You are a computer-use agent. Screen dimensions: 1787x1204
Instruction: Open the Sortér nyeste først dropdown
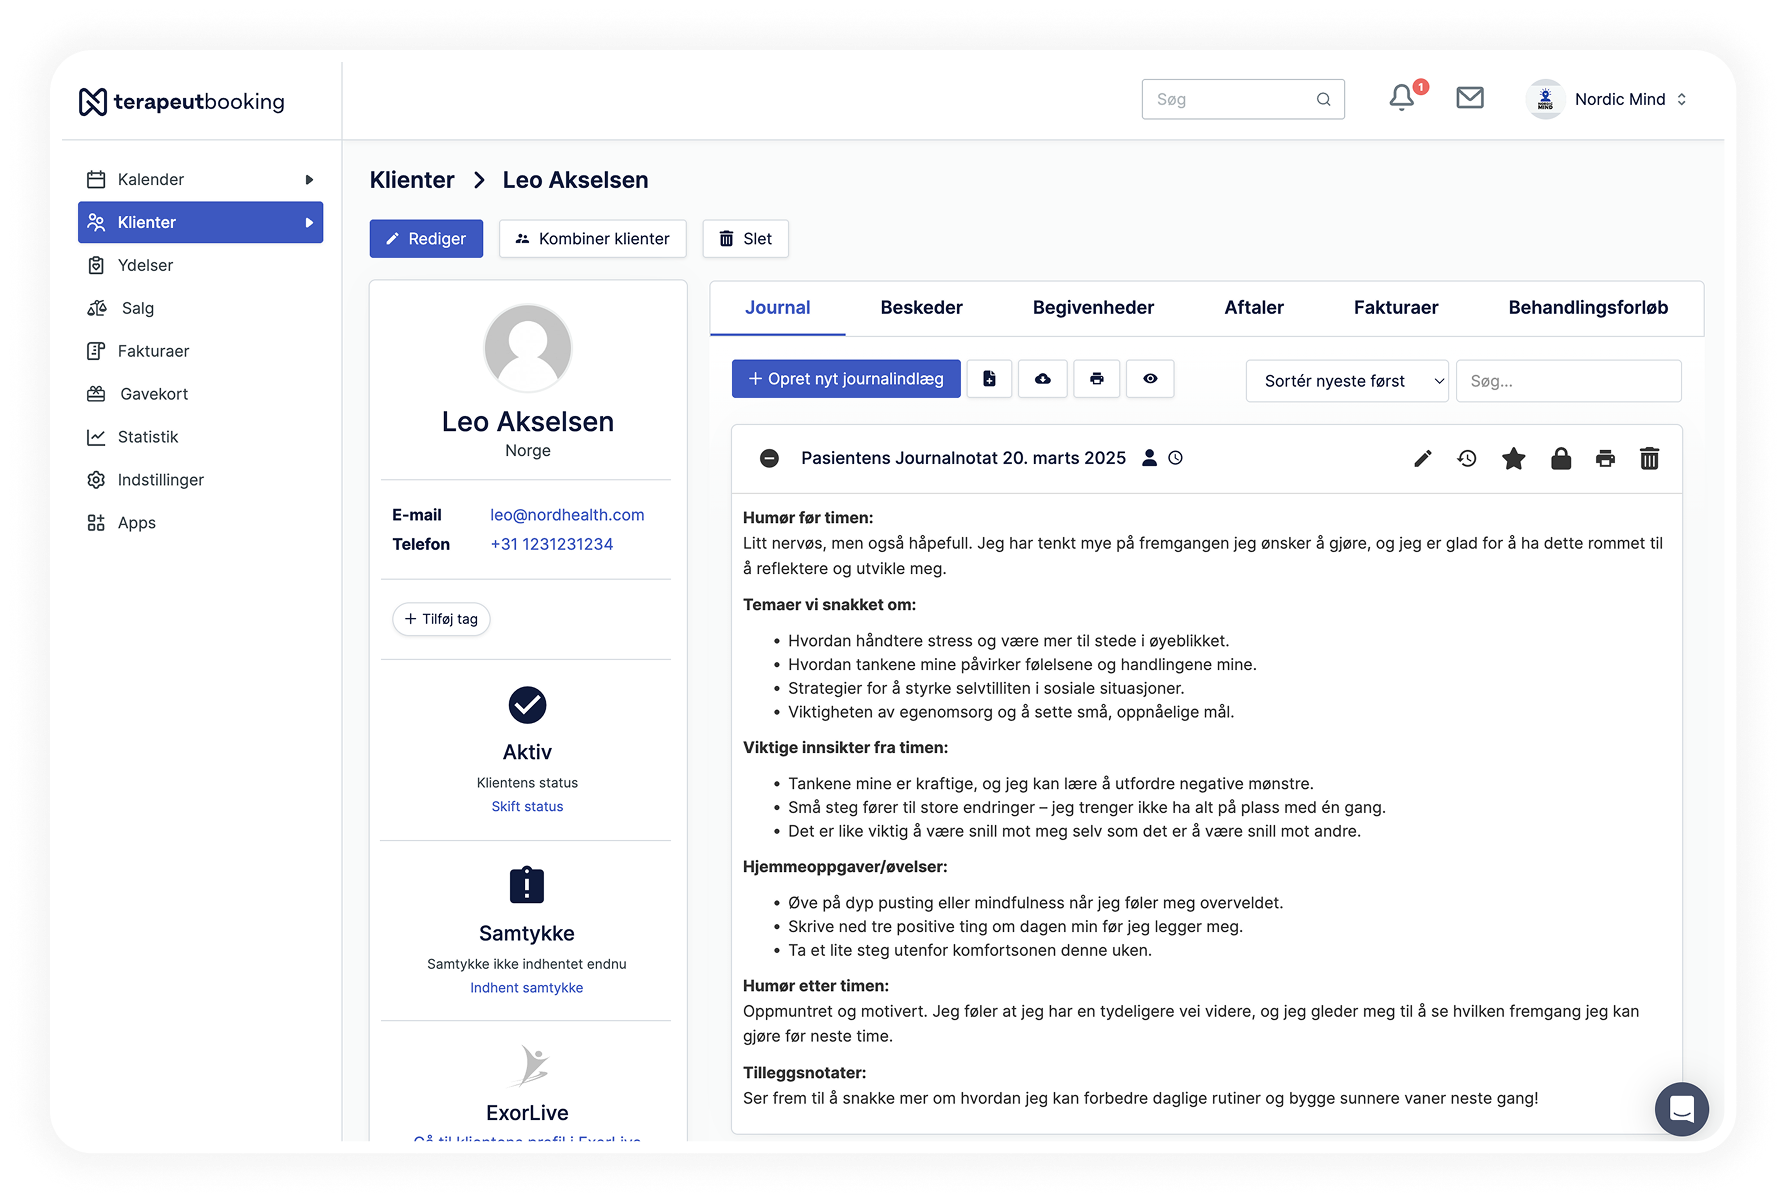point(1346,381)
